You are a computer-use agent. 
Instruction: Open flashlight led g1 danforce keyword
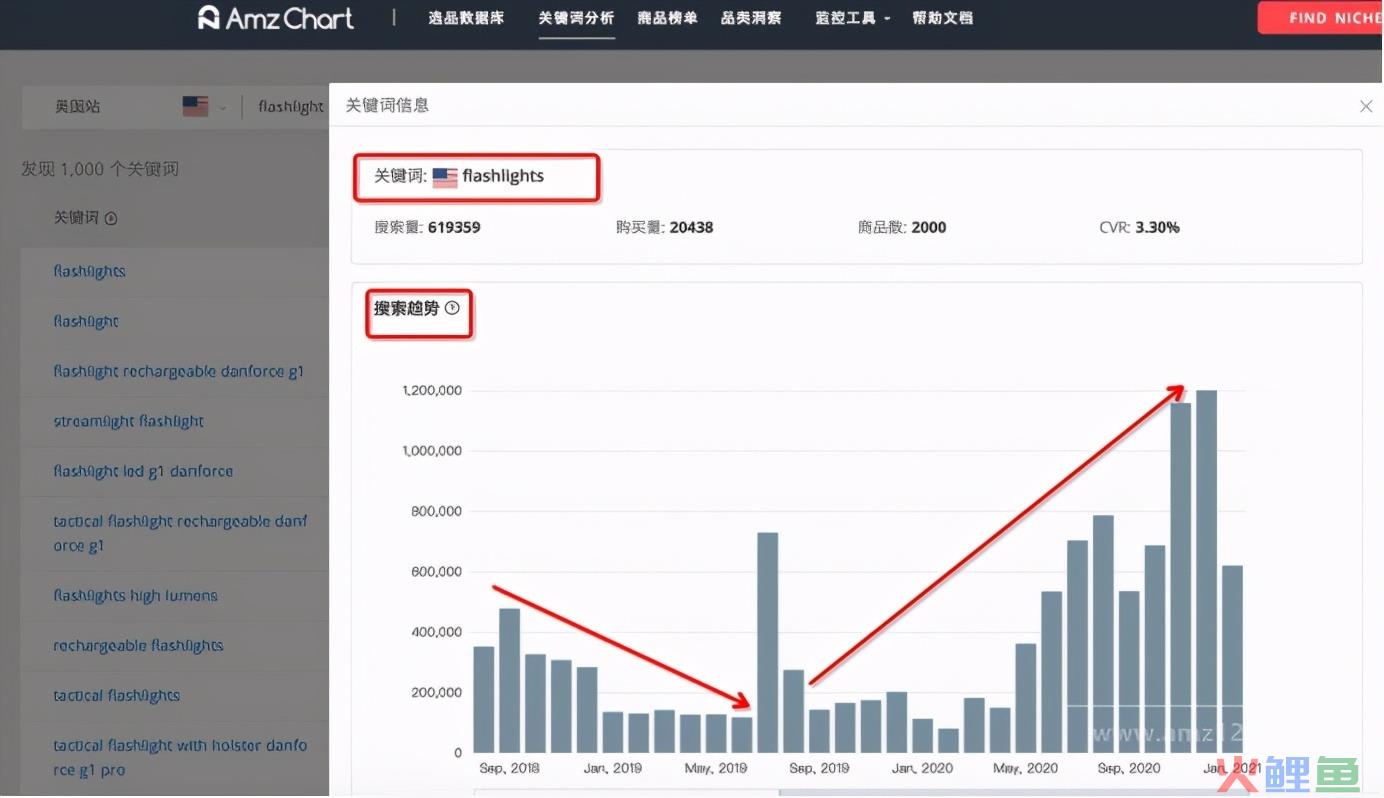coord(143,471)
